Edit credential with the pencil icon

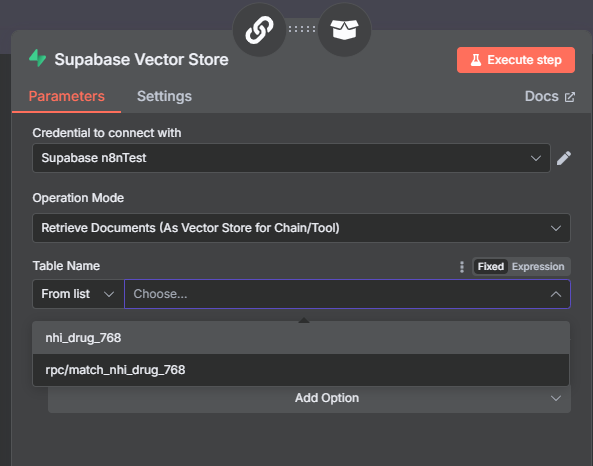tap(564, 158)
